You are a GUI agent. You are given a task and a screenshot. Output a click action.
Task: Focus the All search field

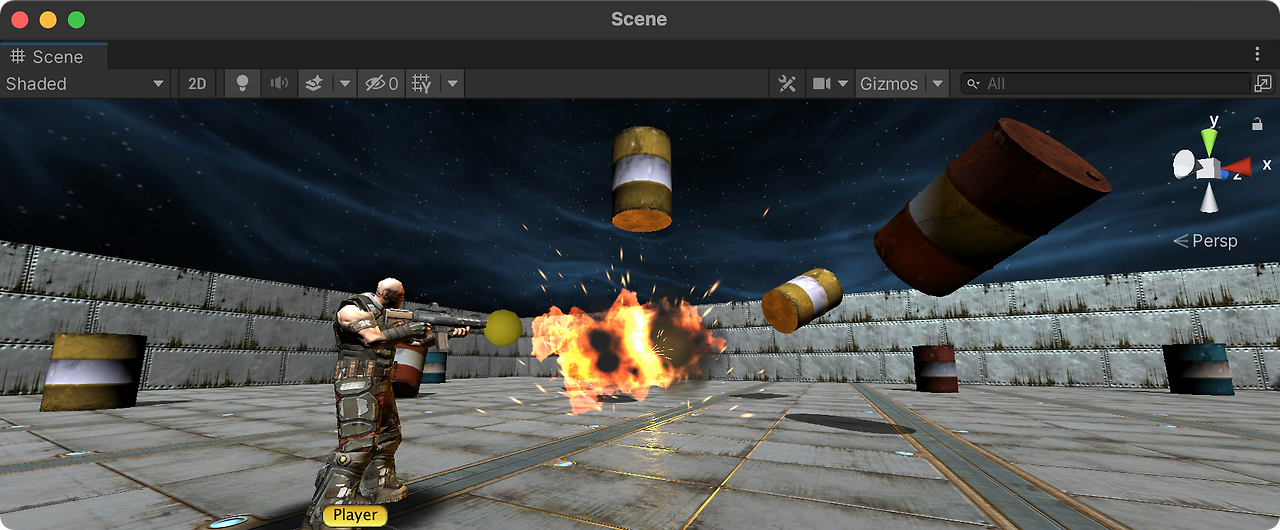1105,84
